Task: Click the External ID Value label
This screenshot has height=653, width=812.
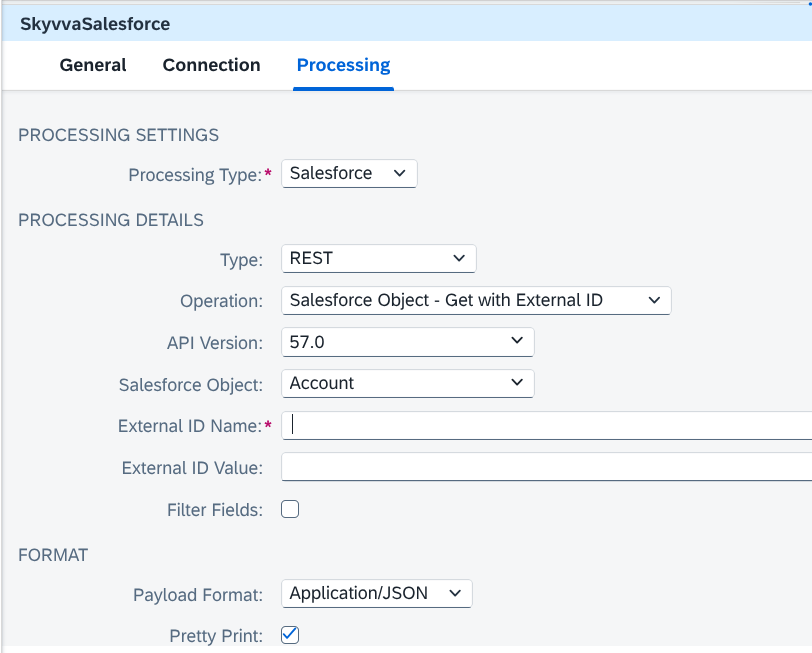Action: pos(192,468)
